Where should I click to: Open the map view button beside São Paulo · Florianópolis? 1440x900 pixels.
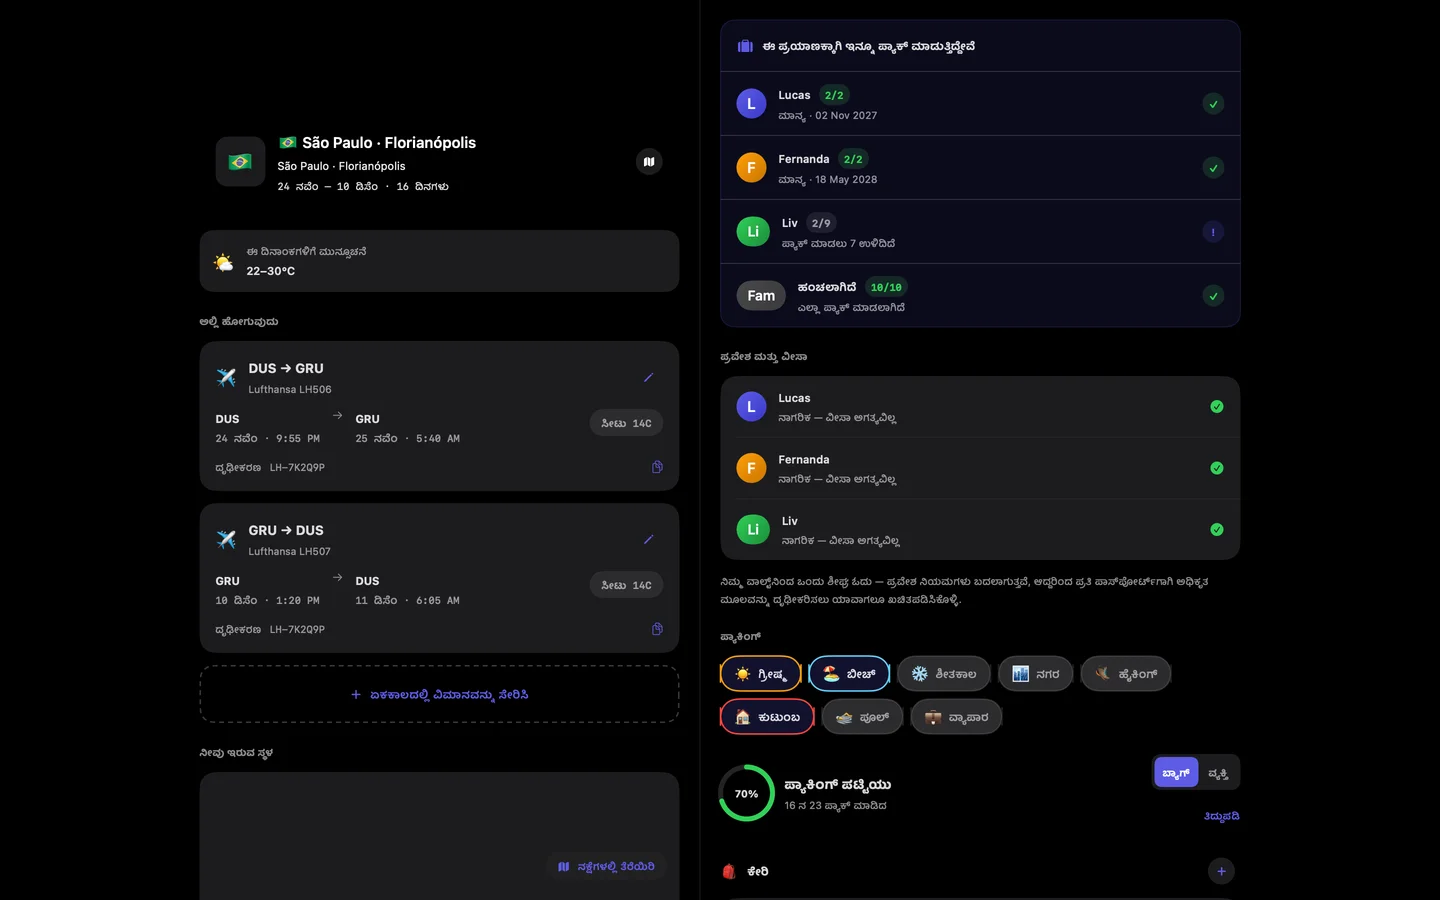point(649,162)
